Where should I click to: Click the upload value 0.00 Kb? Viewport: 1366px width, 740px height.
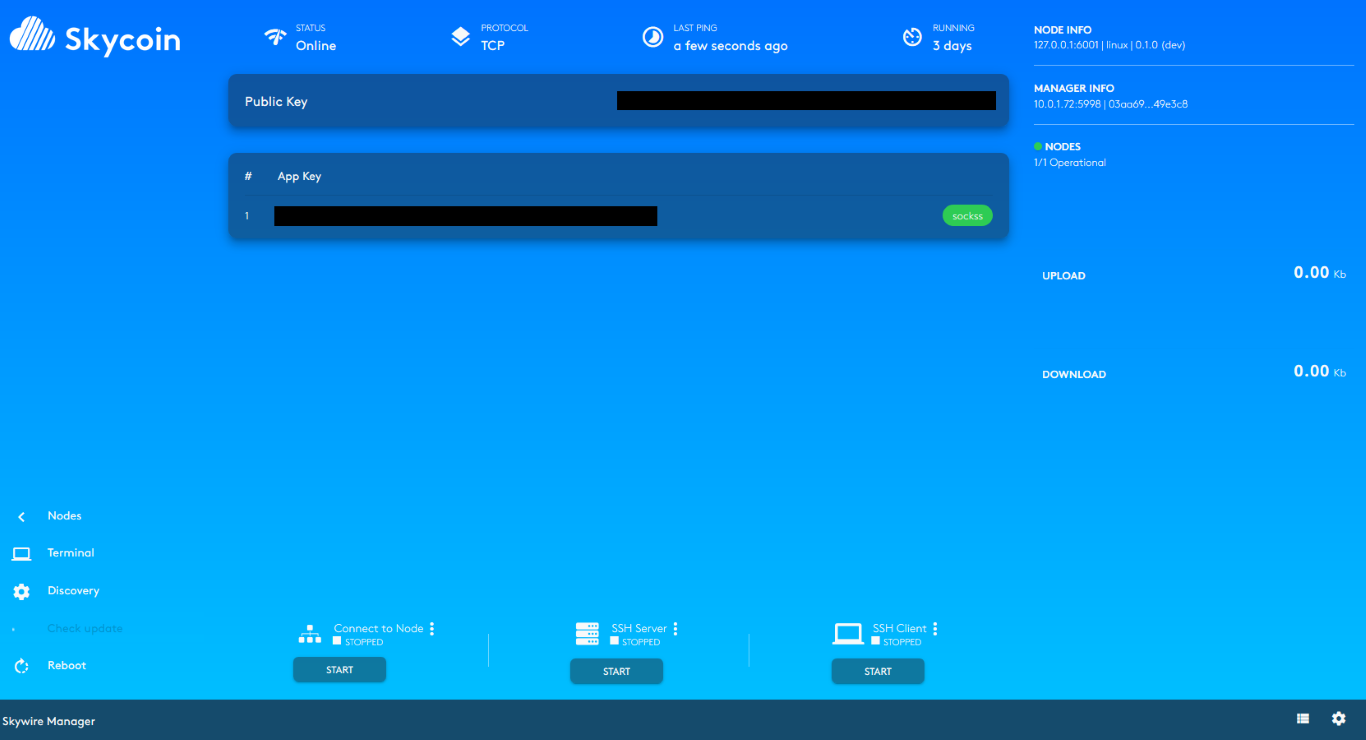coord(1320,273)
